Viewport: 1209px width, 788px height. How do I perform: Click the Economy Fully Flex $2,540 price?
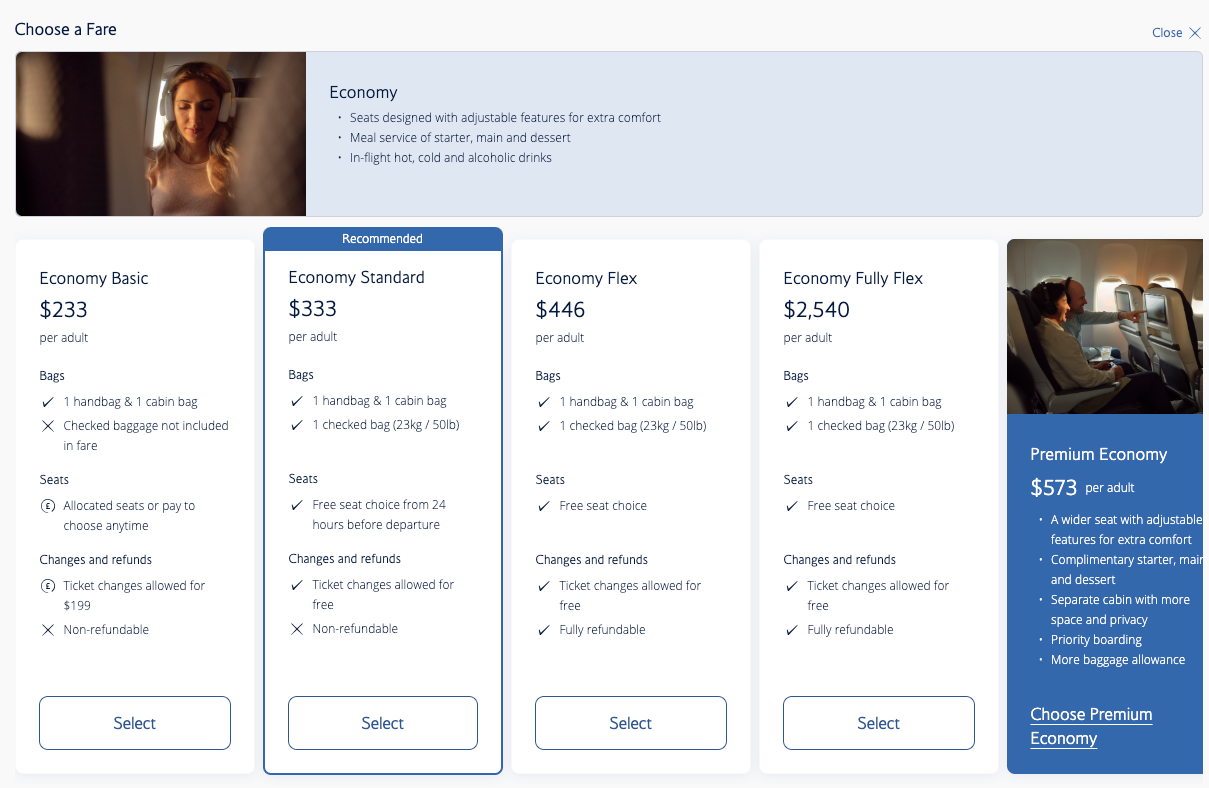[817, 309]
